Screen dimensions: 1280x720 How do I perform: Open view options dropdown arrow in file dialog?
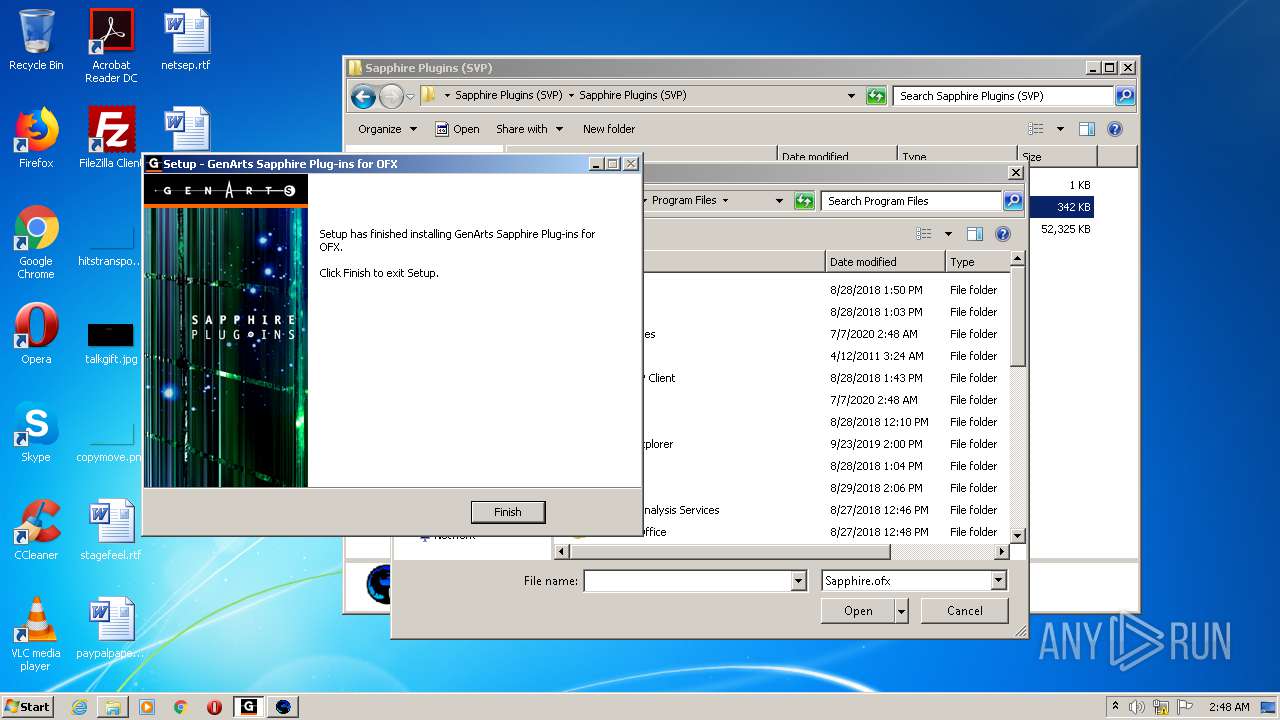click(948, 234)
